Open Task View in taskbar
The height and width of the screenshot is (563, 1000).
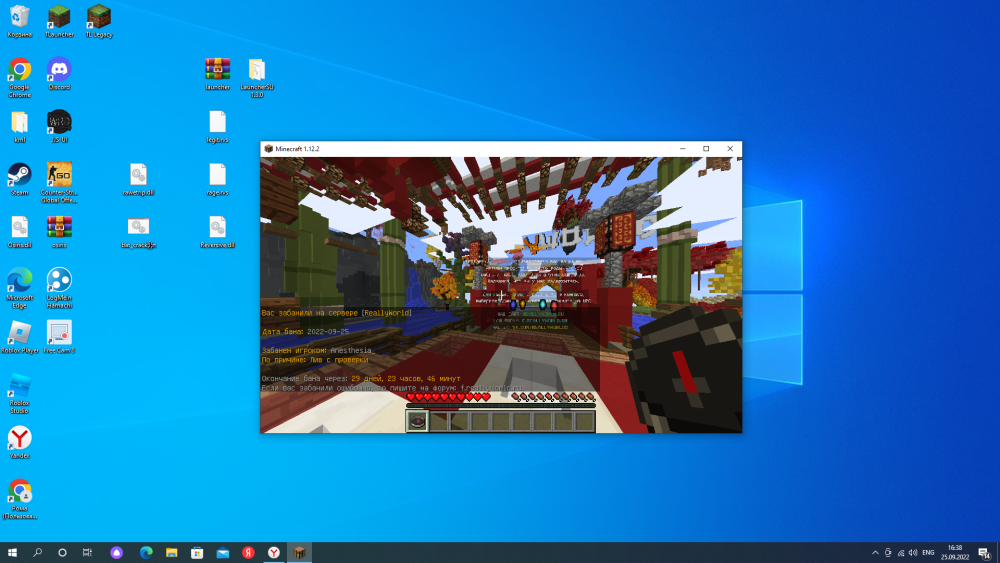click(x=87, y=552)
